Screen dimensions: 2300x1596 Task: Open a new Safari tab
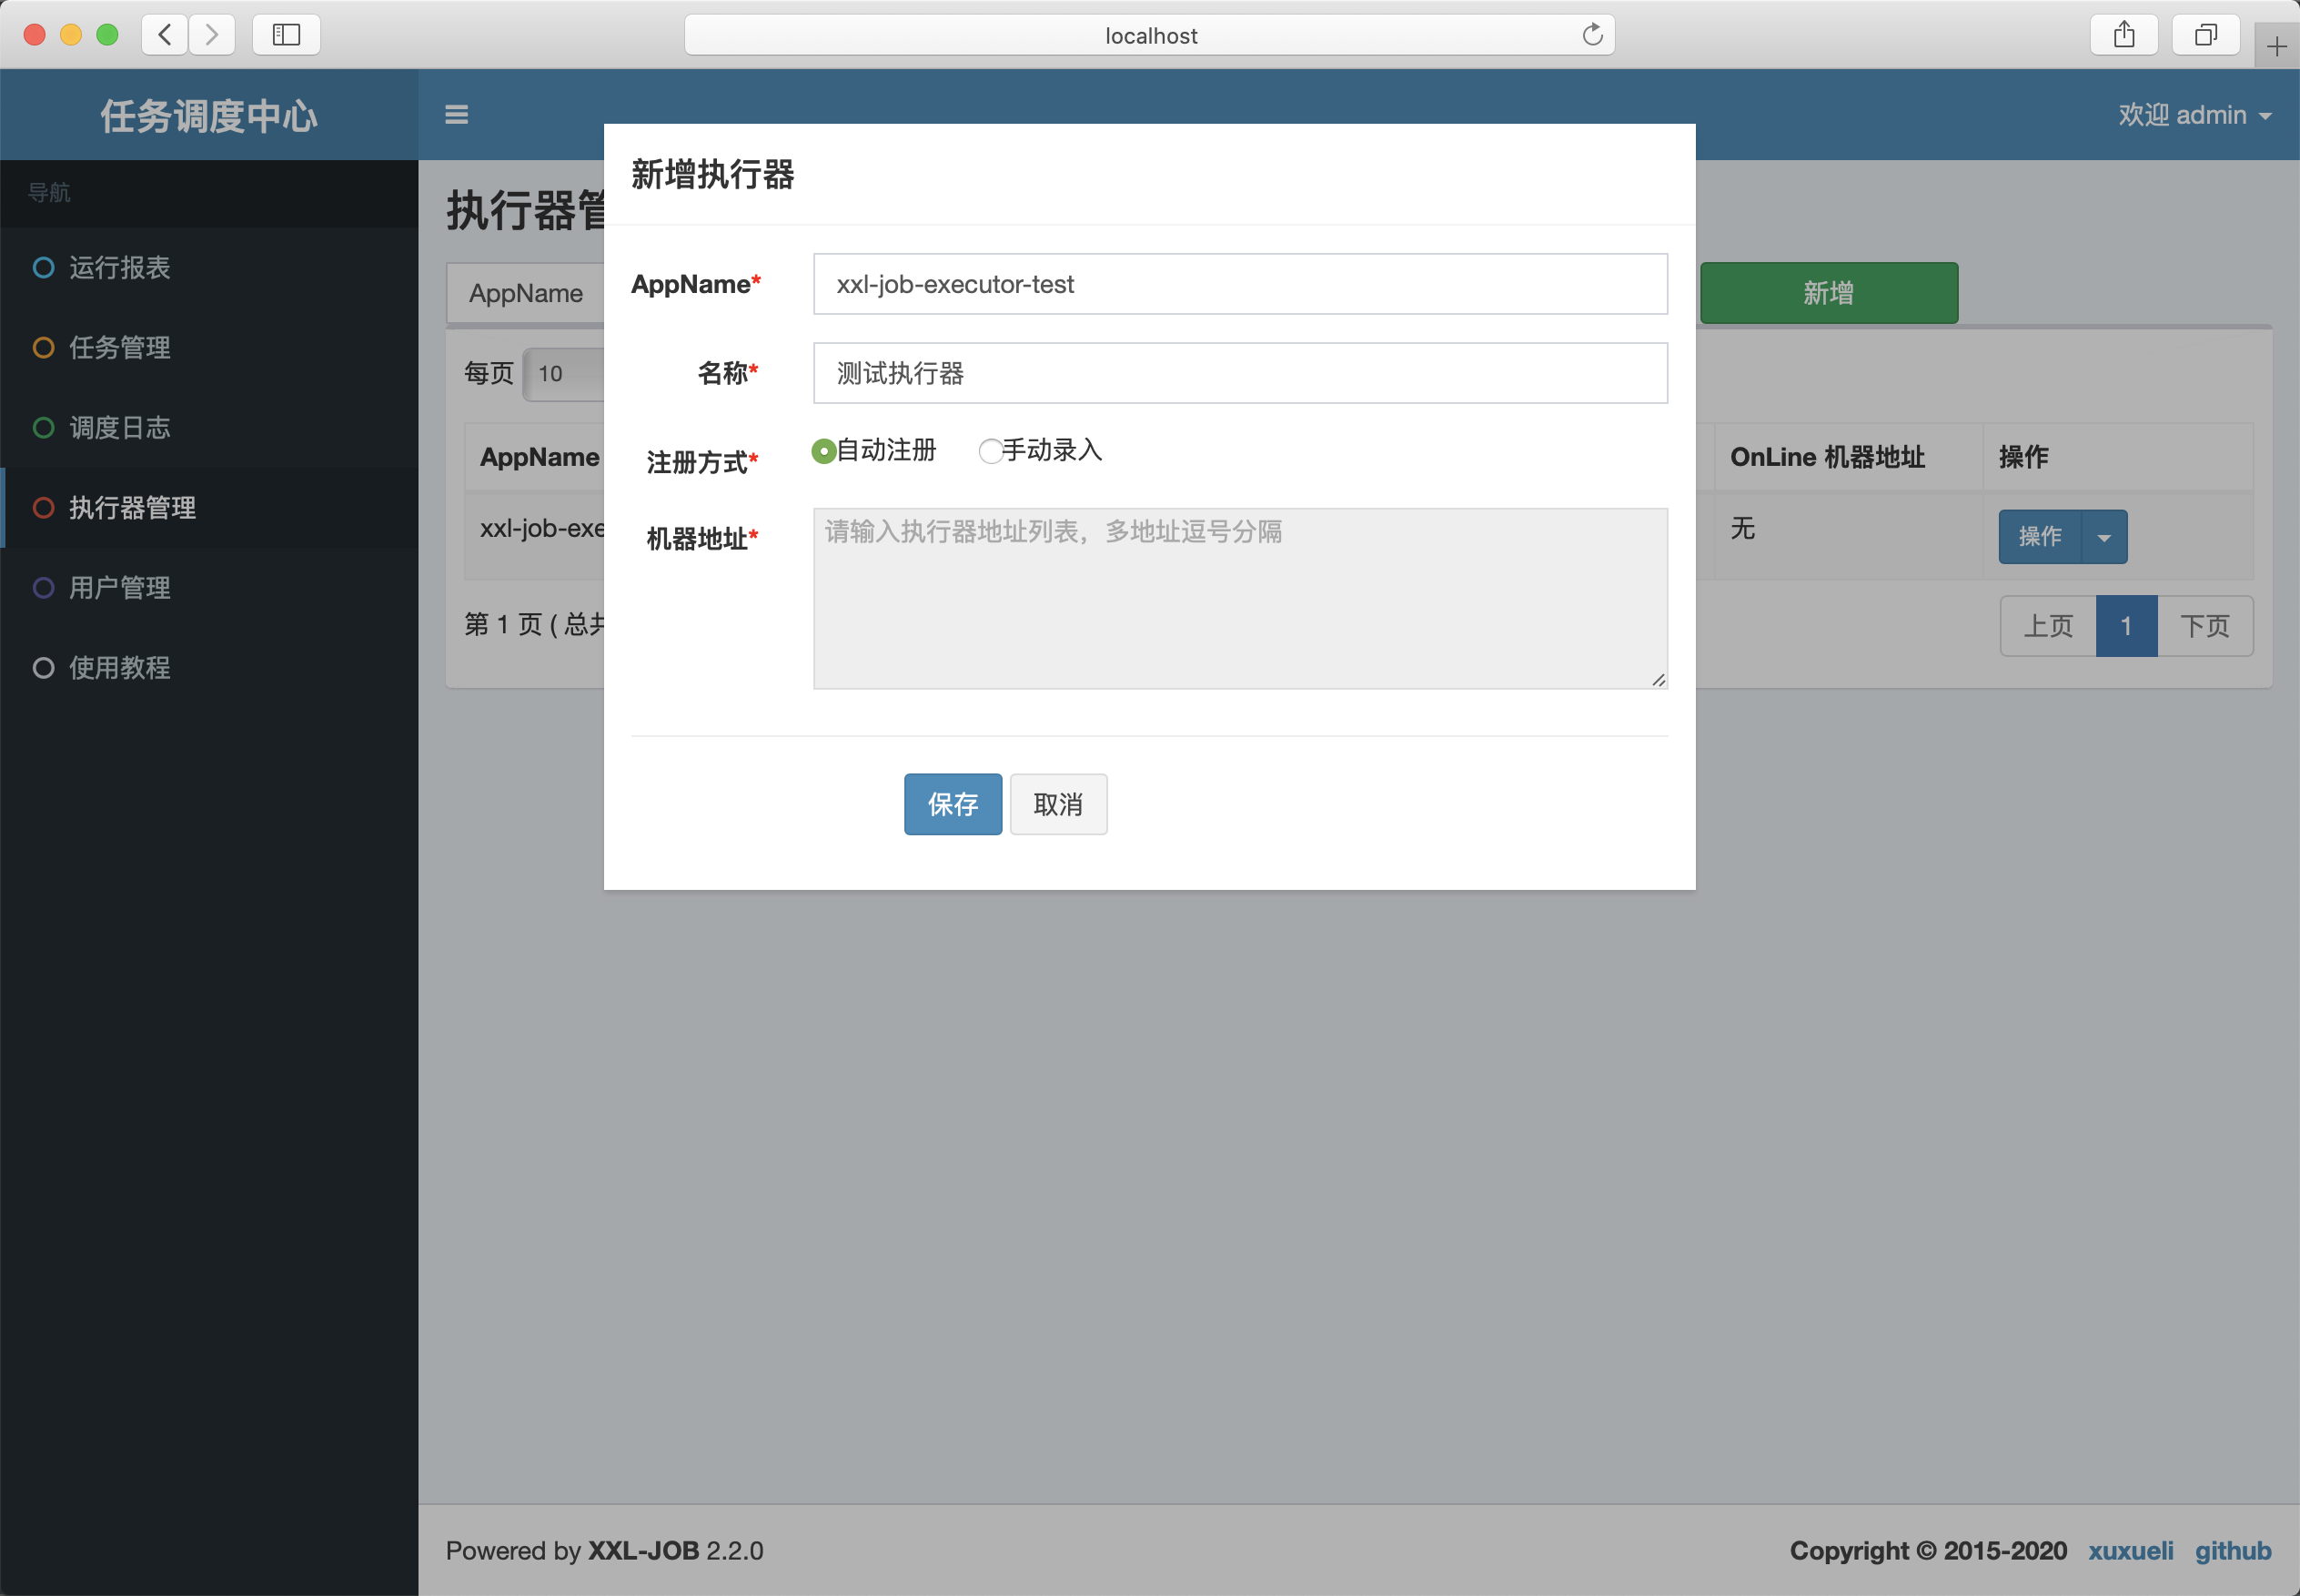[2276, 46]
